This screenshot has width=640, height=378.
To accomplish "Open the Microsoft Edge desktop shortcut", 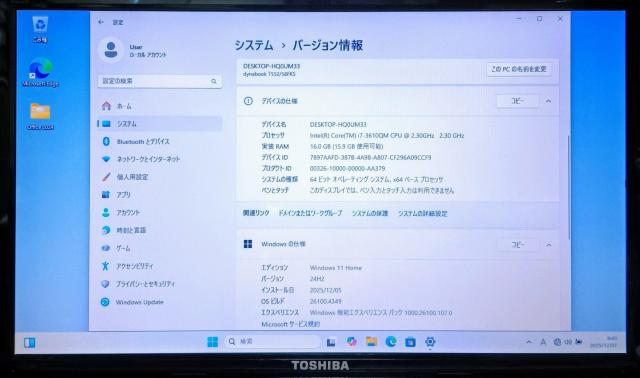I will (40, 73).
